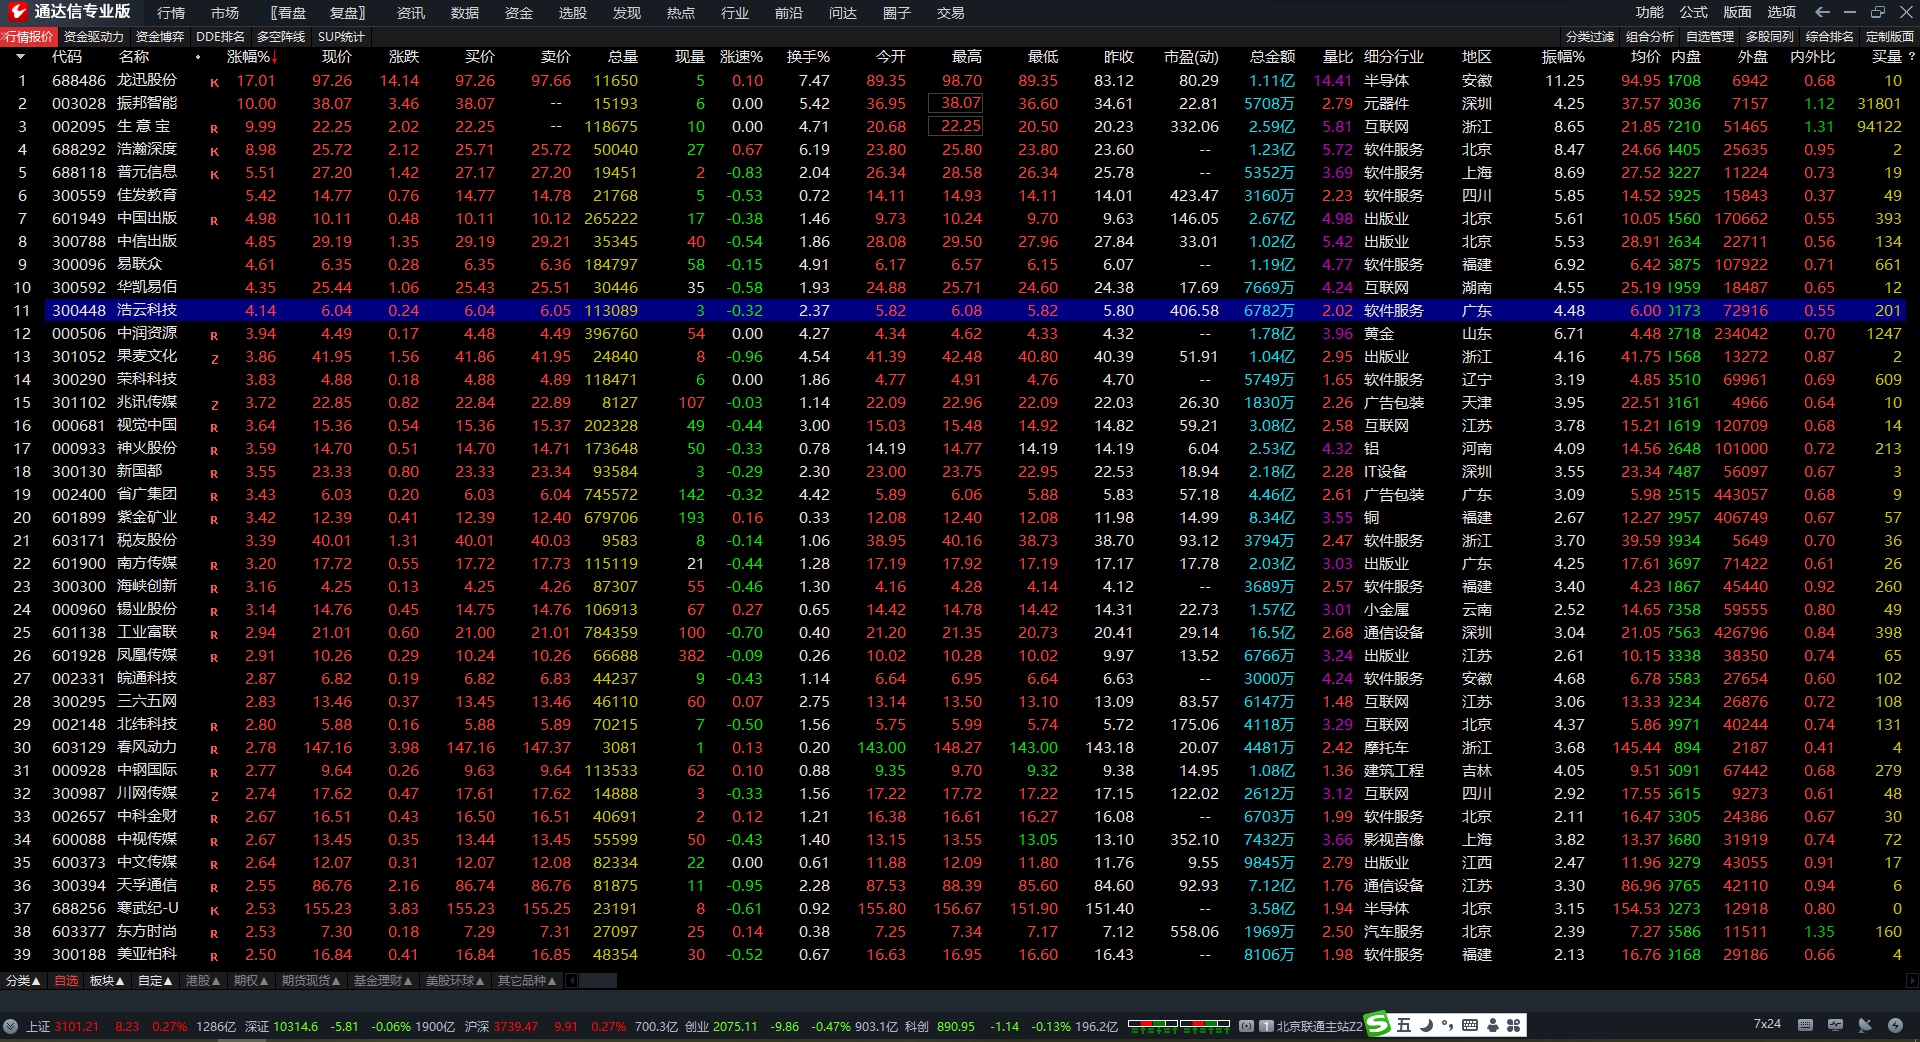Switch to the 资金驱动力 tab
The height and width of the screenshot is (1042, 1920).
click(x=94, y=37)
